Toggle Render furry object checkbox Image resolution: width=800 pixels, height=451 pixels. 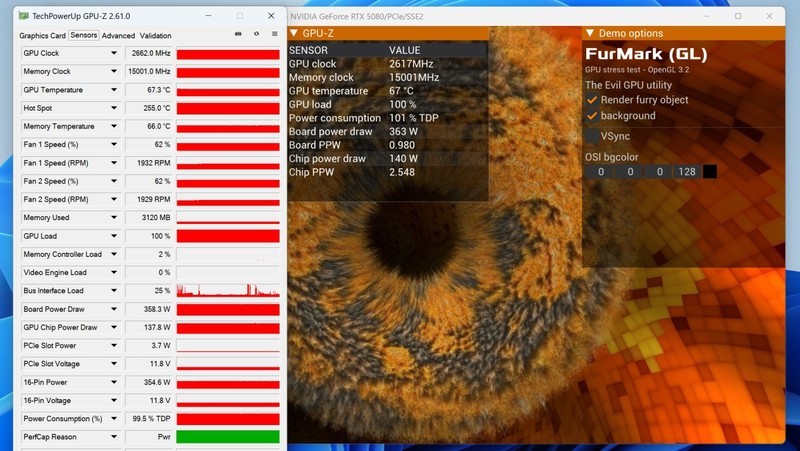click(x=592, y=100)
